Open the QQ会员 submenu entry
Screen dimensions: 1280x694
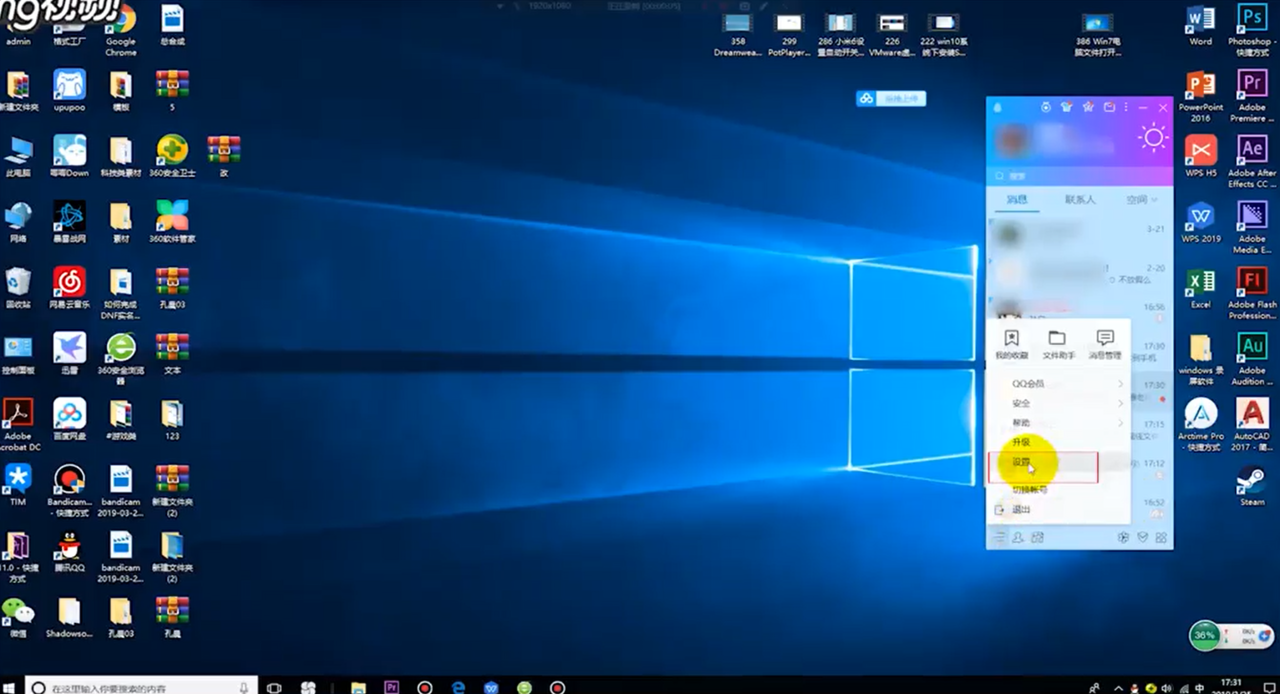pos(1058,383)
